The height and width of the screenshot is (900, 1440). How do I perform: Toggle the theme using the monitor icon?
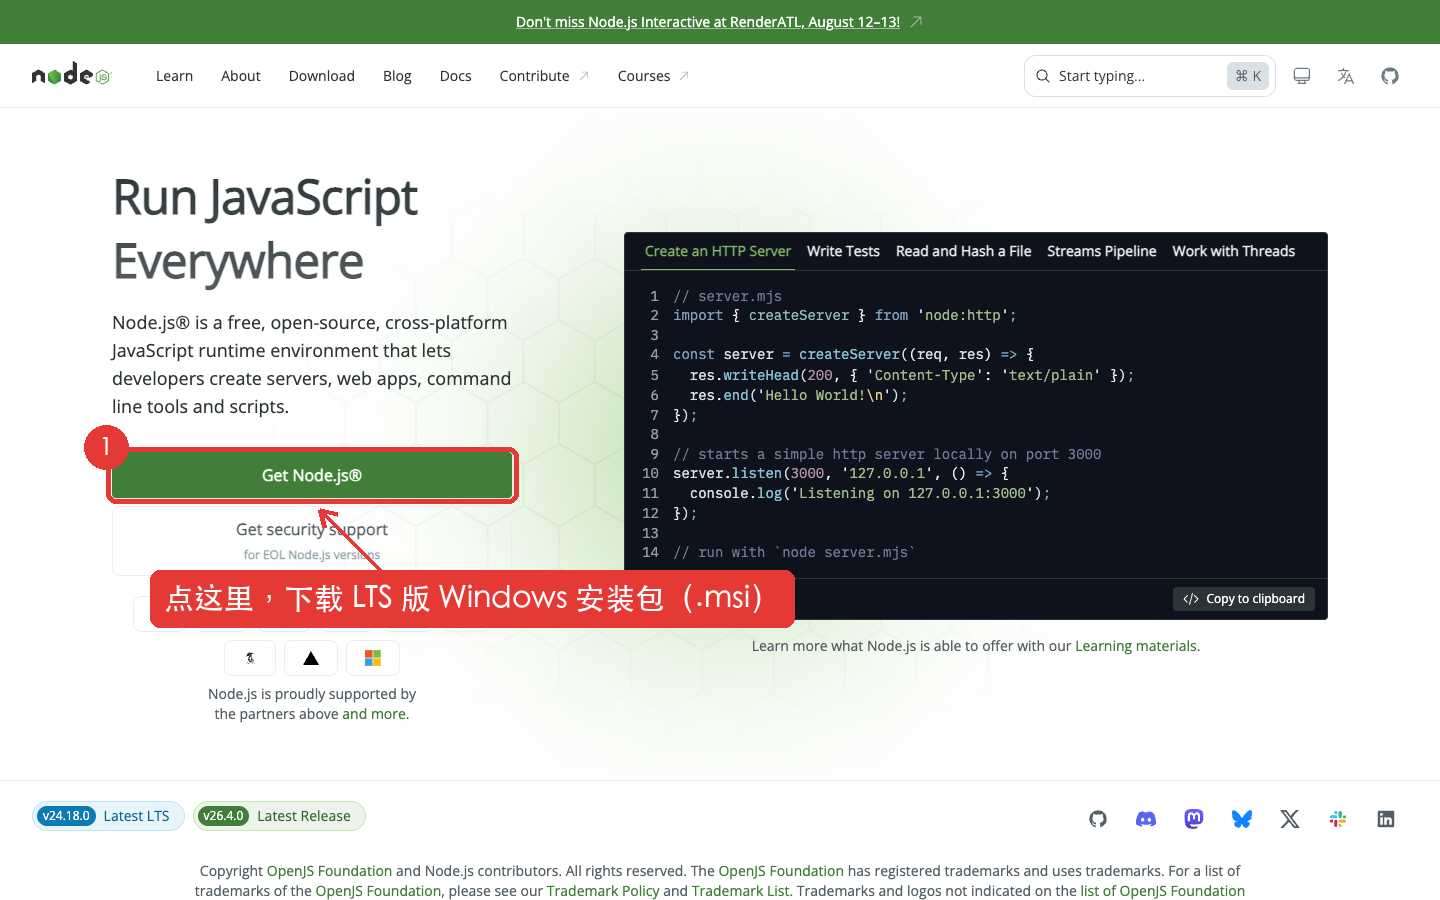click(1301, 76)
